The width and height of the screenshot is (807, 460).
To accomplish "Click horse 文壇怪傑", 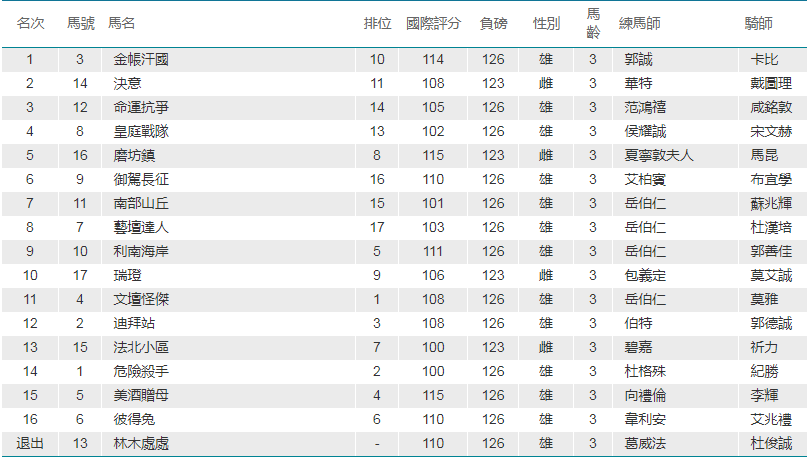I will [x=141, y=299].
